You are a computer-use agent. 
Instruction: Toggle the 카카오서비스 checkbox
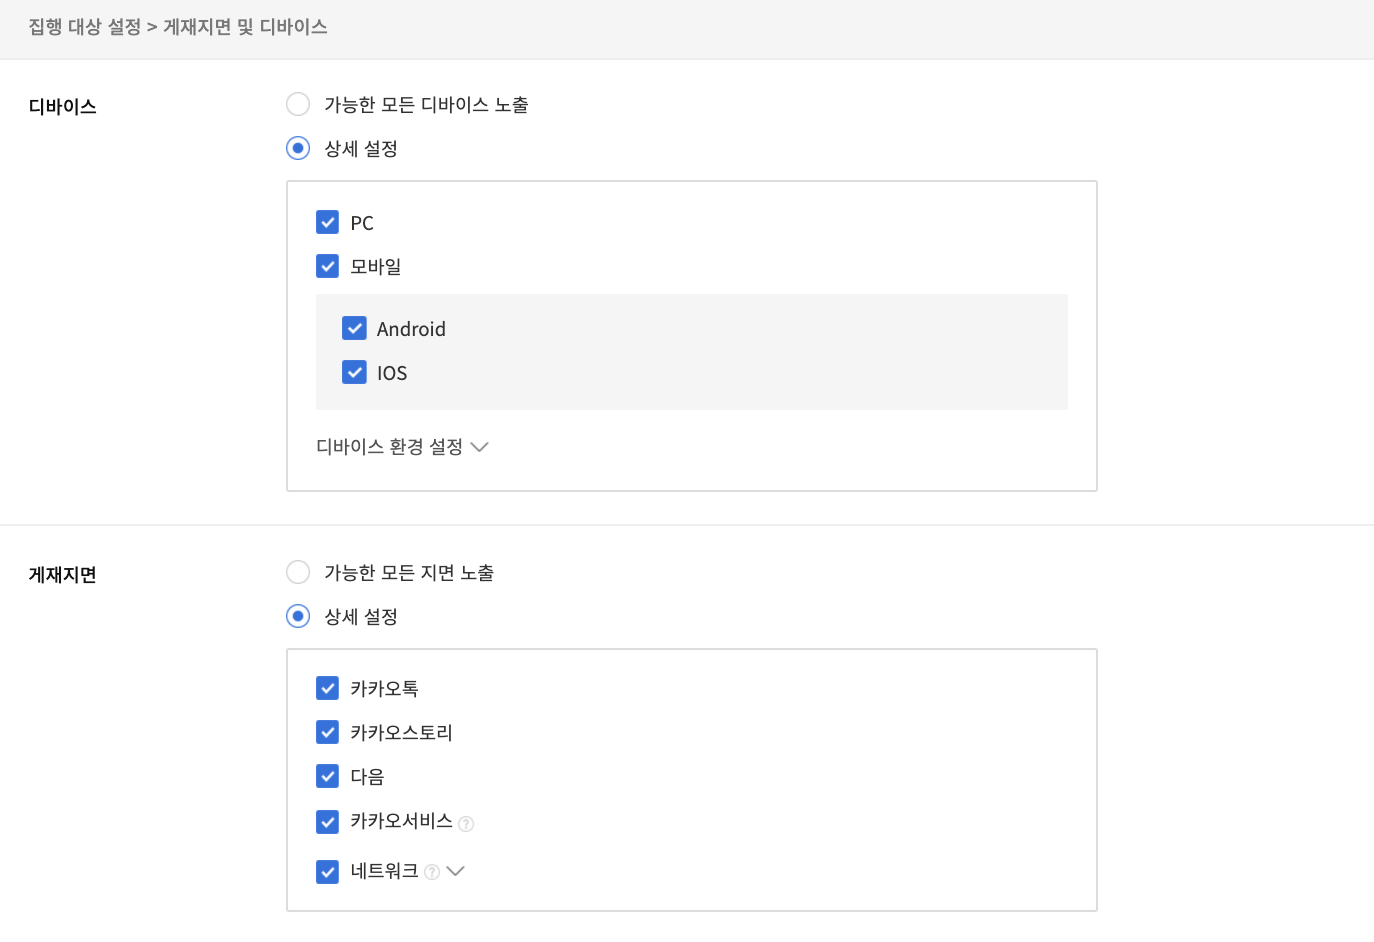click(x=327, y=822)
